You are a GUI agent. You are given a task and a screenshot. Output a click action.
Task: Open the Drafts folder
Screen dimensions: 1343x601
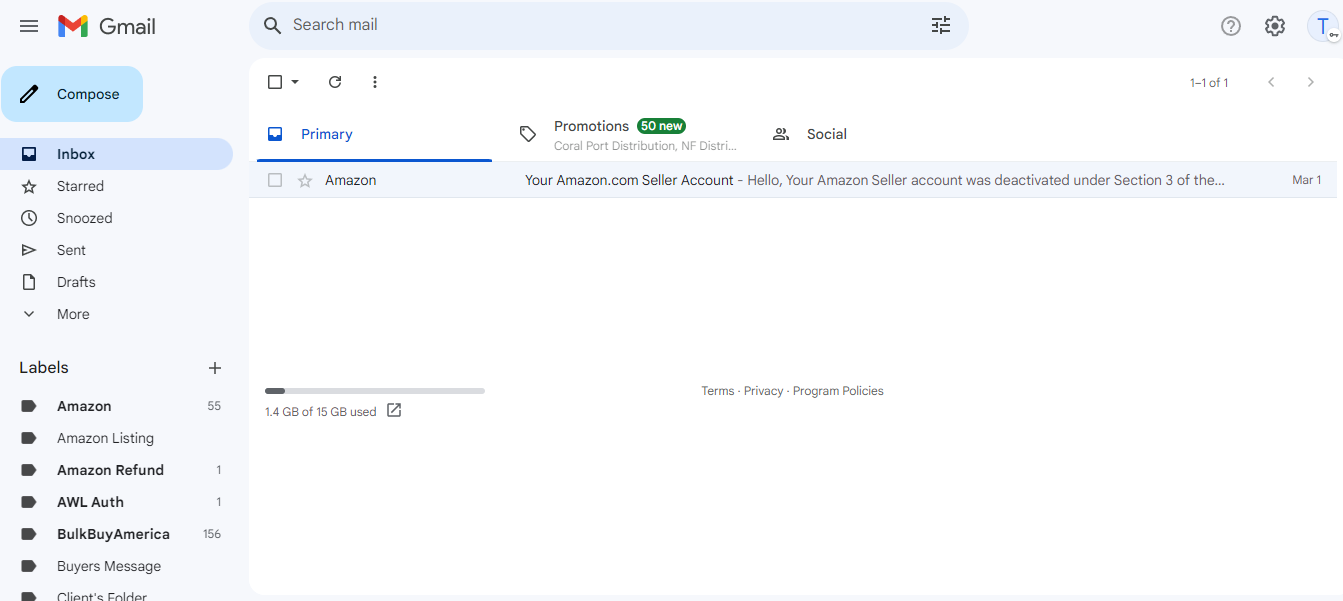tap(116, 282)
